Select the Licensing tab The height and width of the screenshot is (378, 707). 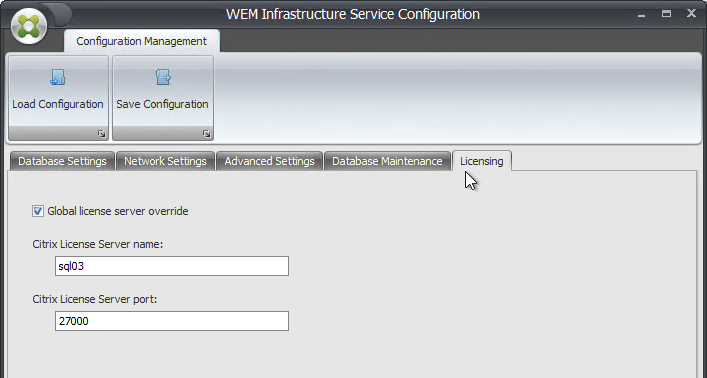(482, 161)
